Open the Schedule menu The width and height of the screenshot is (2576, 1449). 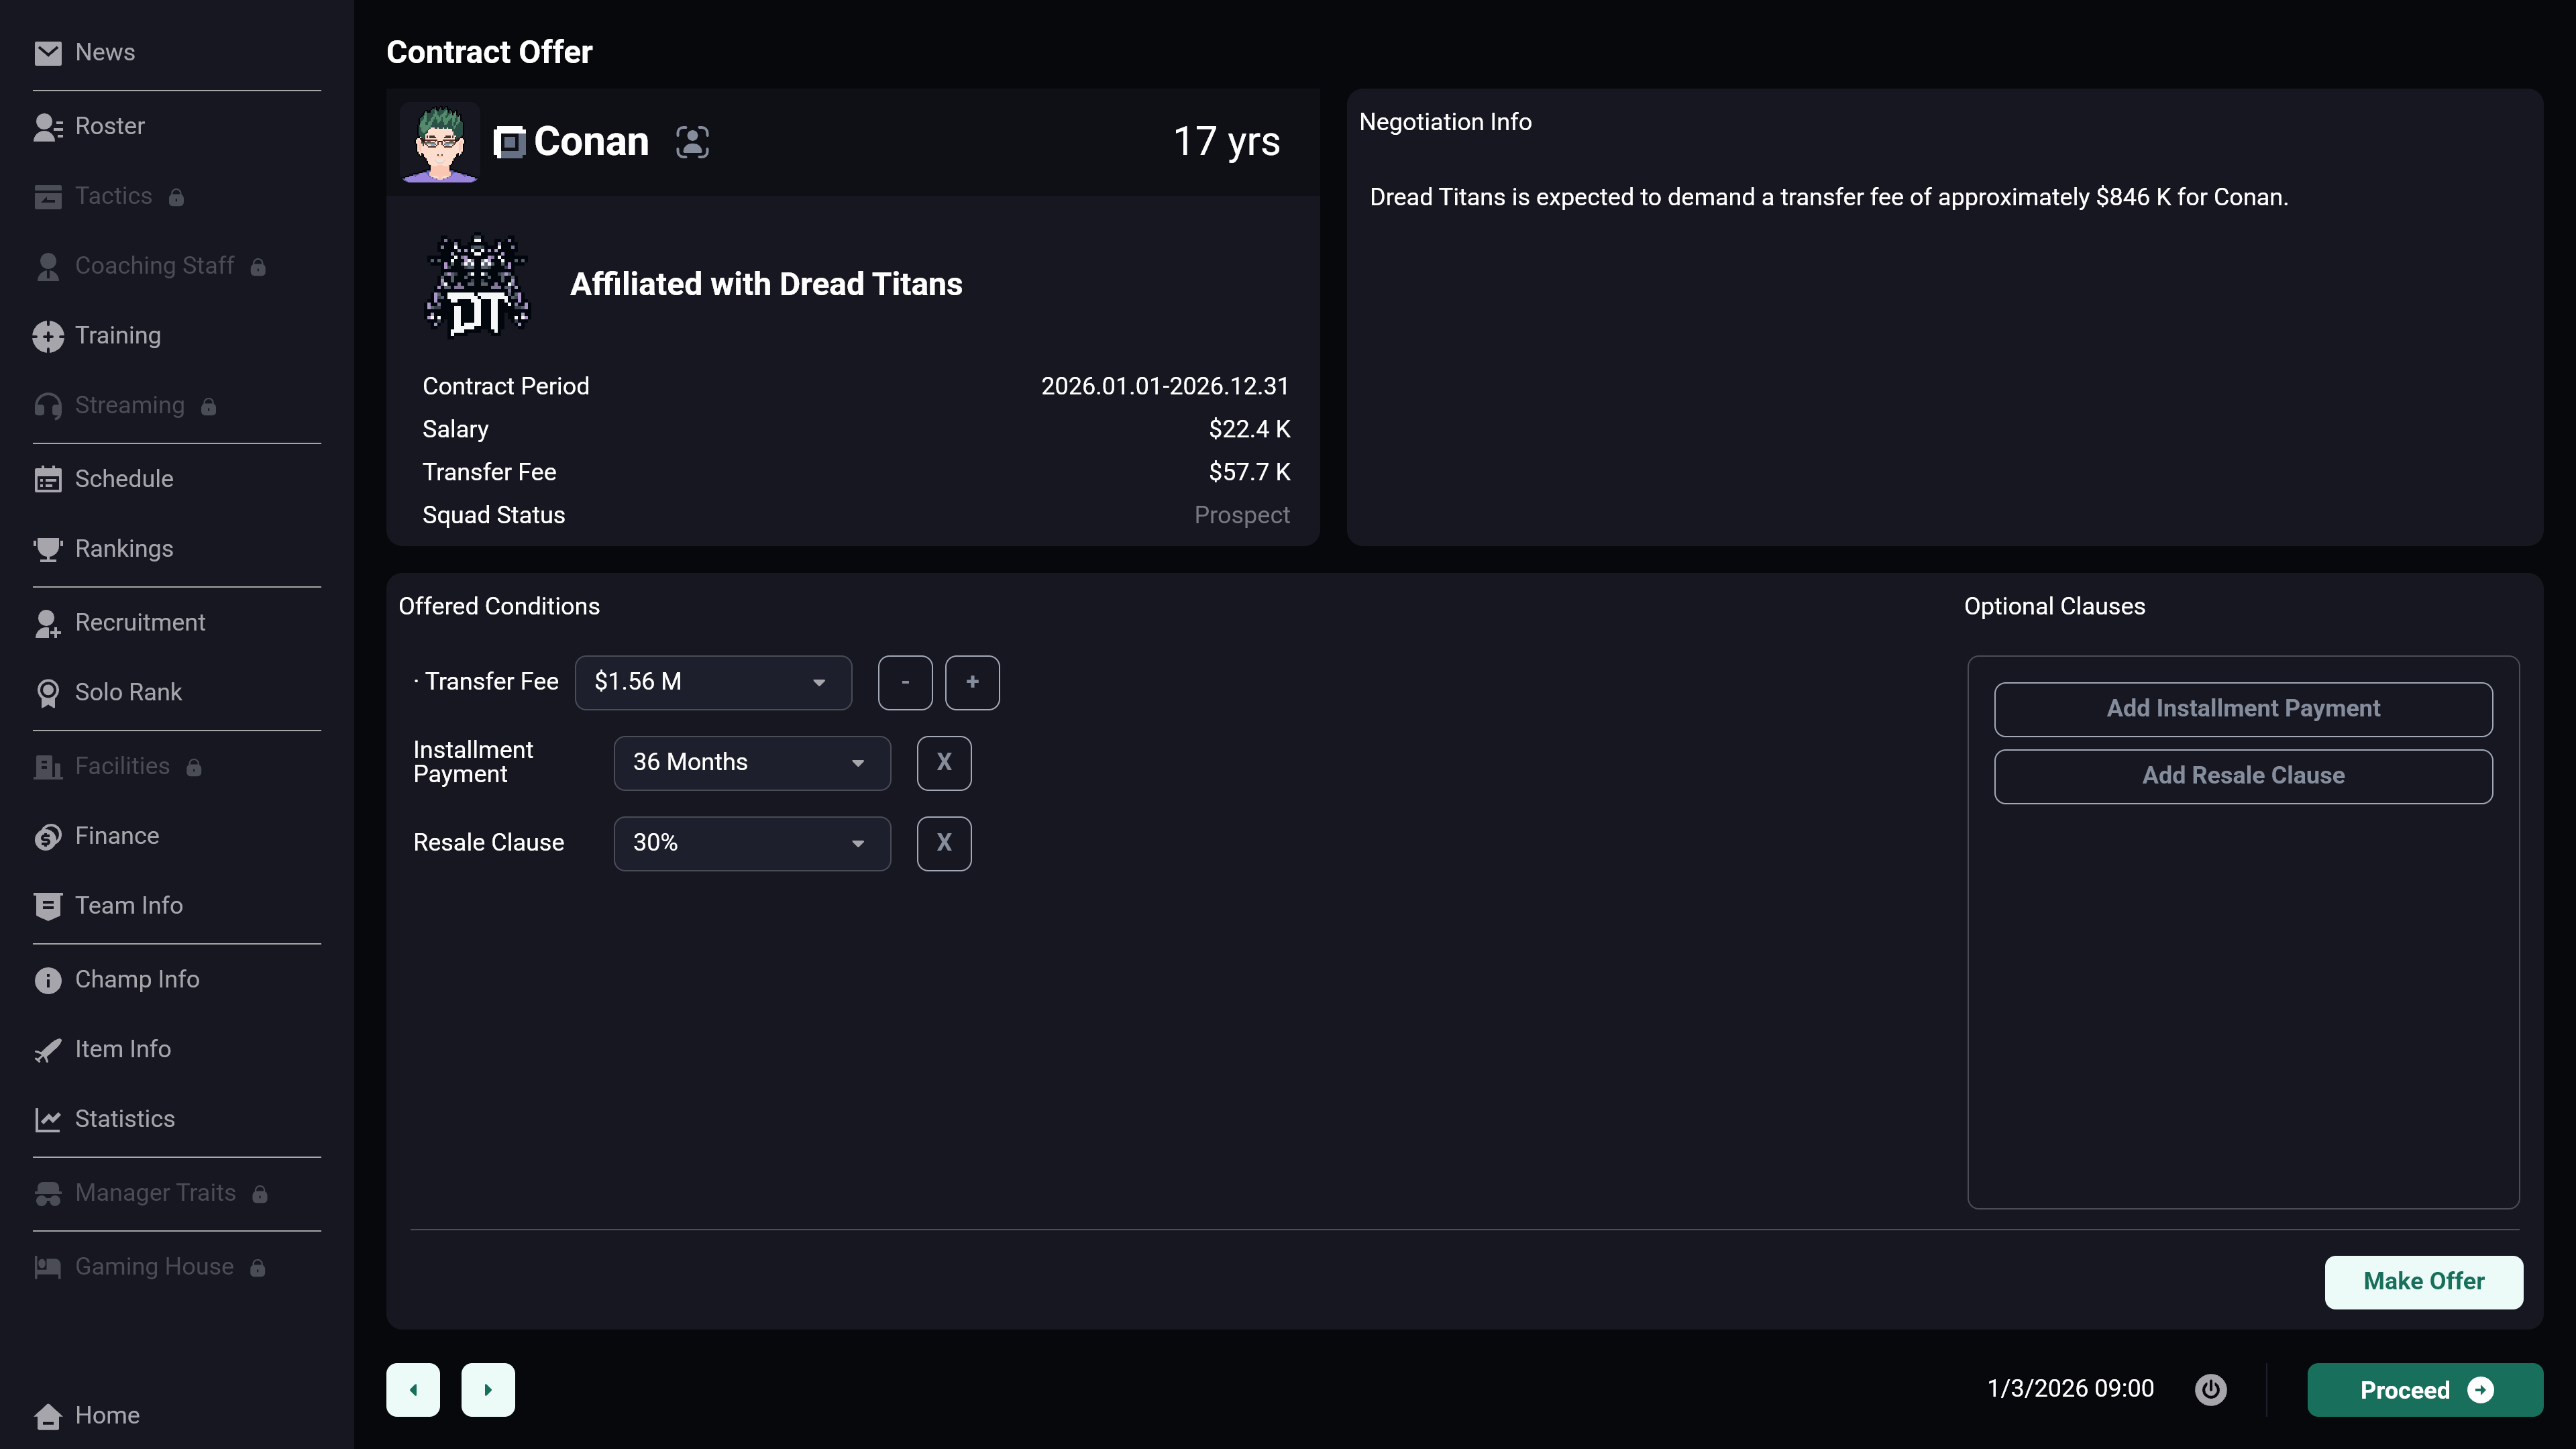[x=124, y=480]
